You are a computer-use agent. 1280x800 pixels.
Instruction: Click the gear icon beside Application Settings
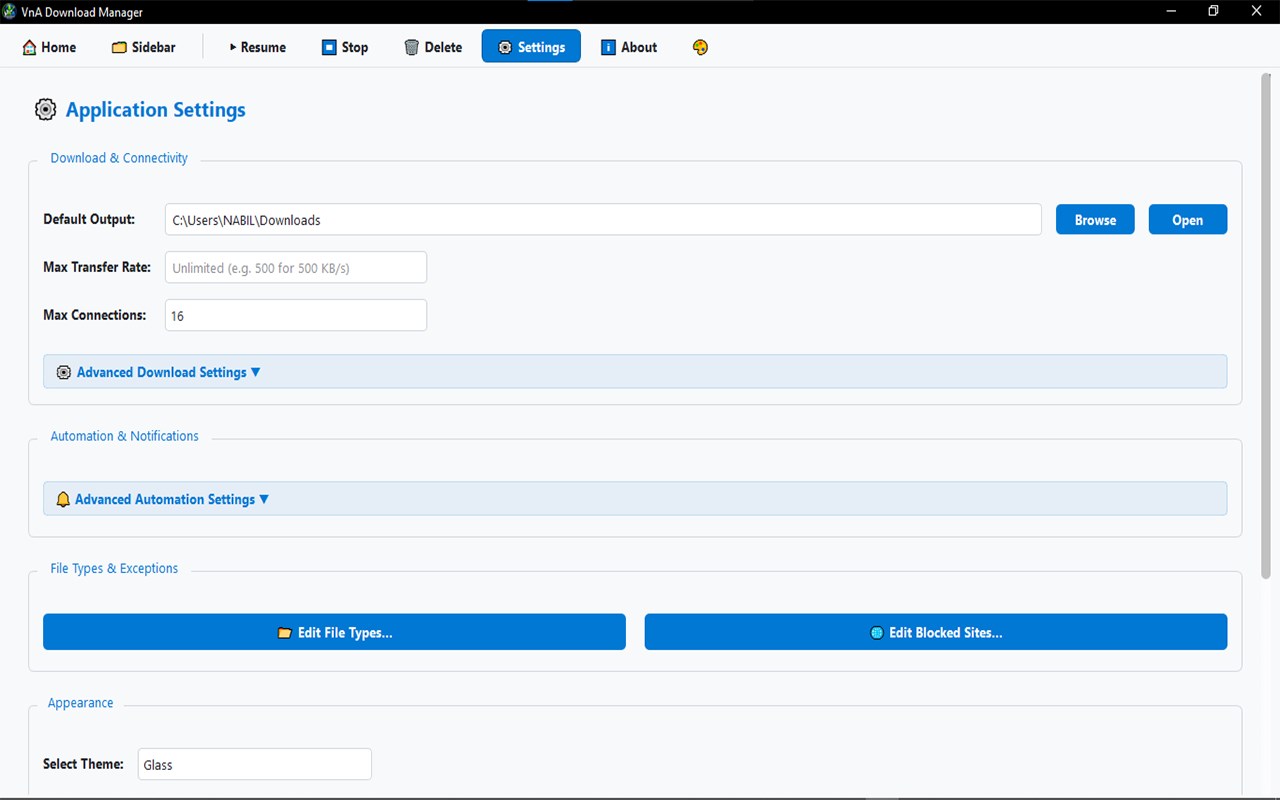click(45, 110)
